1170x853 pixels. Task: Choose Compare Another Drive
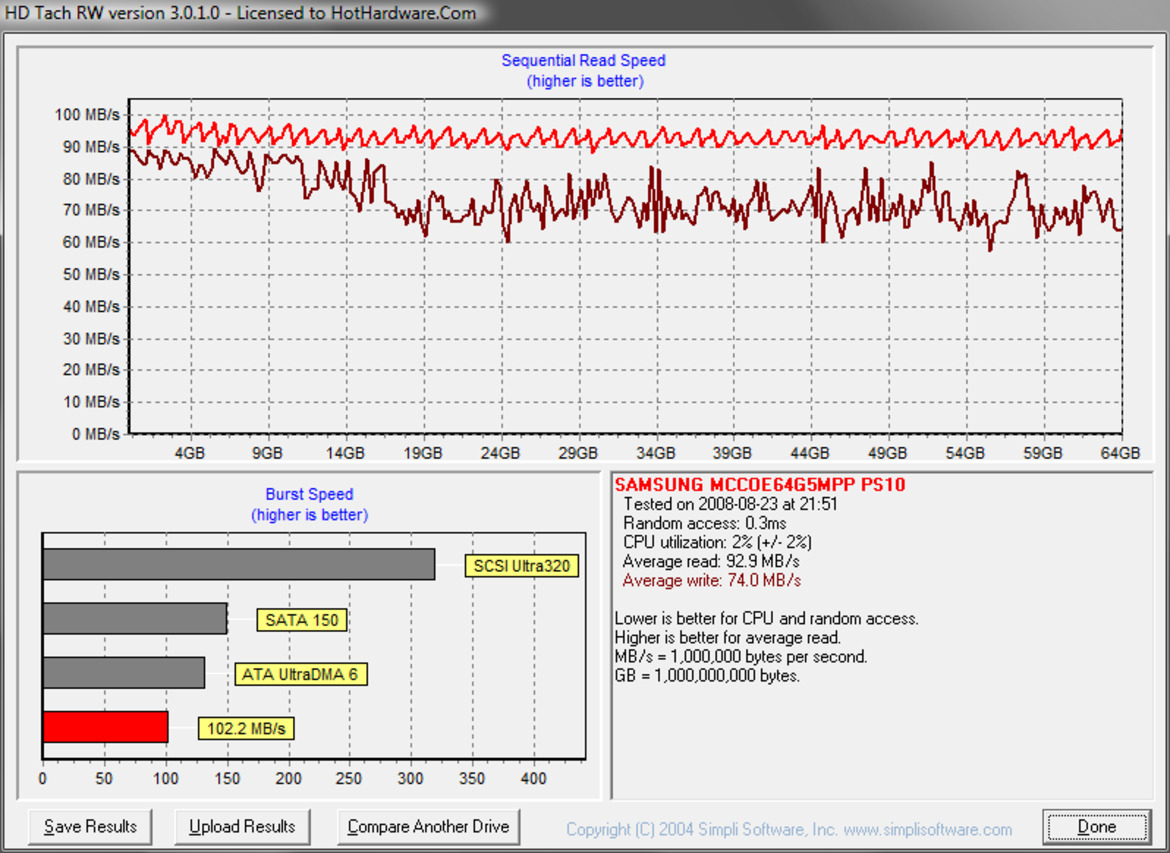(x=428, y=827)
